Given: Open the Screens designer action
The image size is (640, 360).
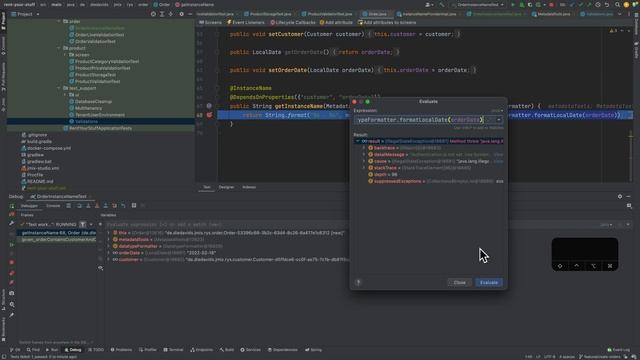Looking at the screenshot, I should coord(210,22).
